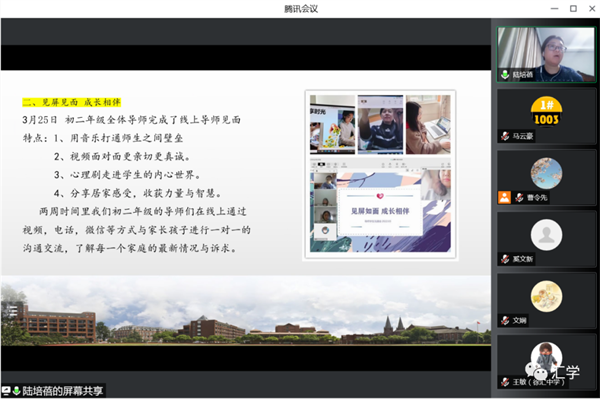Viewport: 600px width, 399px height.
Task: Click the name label 马云豪
Action: (x=523, y=136)
